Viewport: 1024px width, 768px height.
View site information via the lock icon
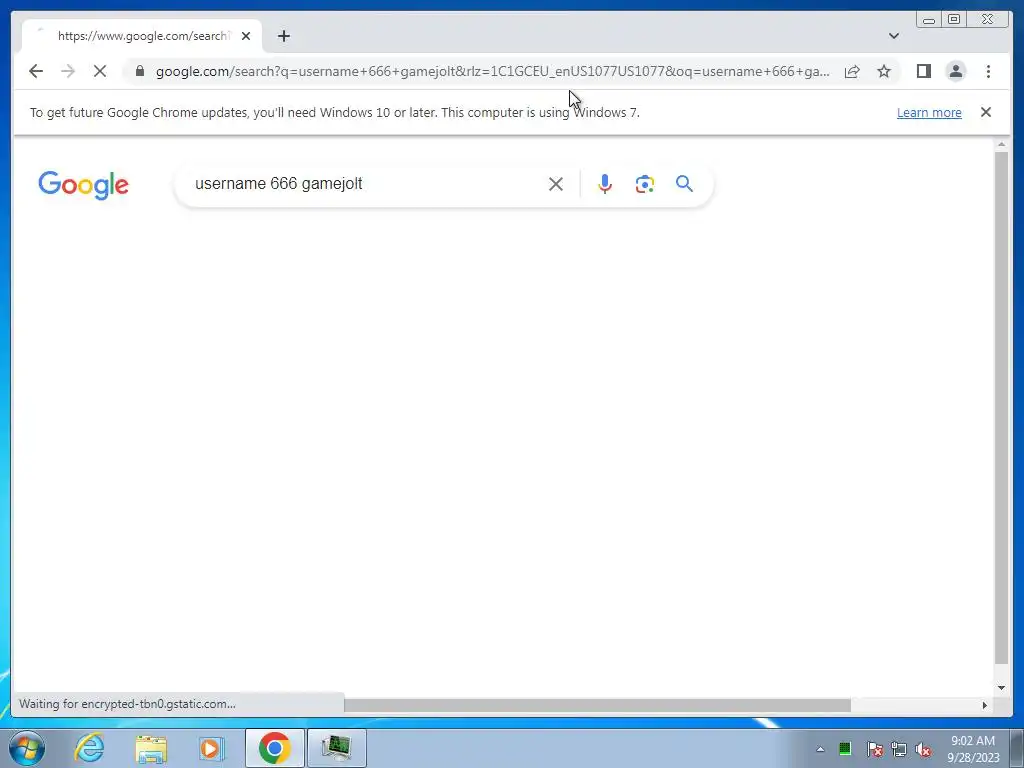point(140,71)
